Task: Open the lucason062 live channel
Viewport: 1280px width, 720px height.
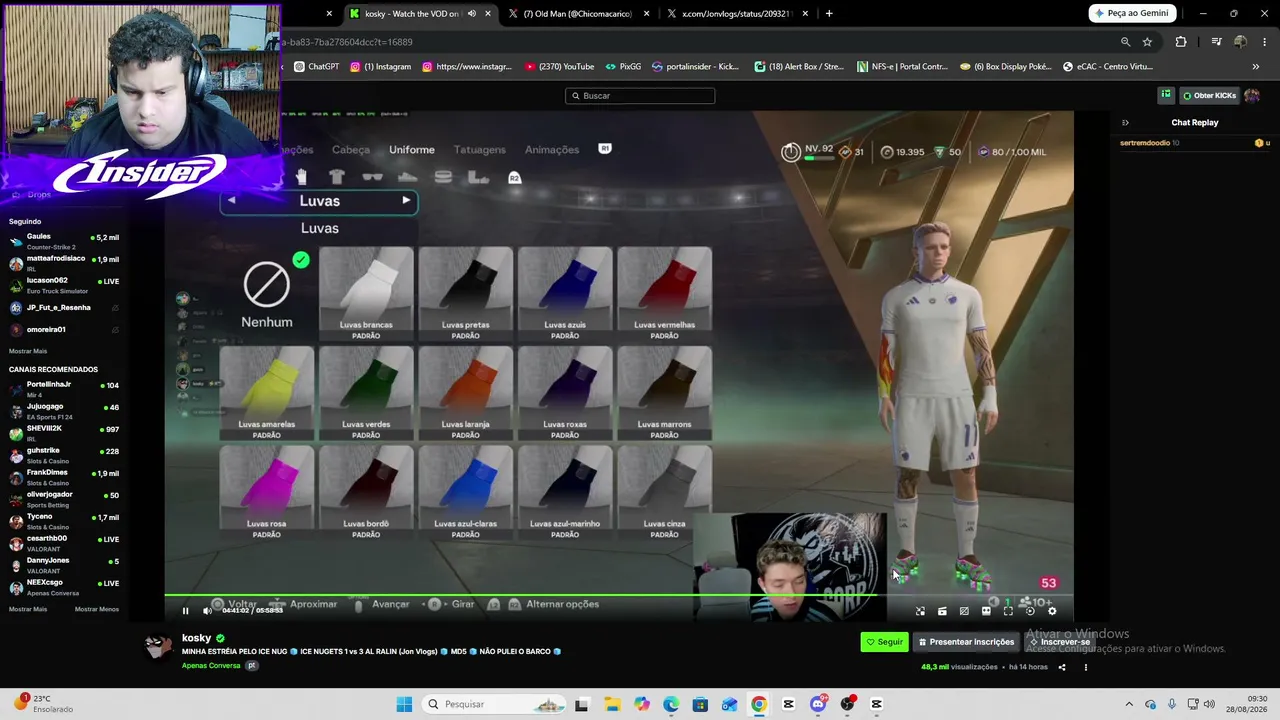Action: click(x=64, y=285)
